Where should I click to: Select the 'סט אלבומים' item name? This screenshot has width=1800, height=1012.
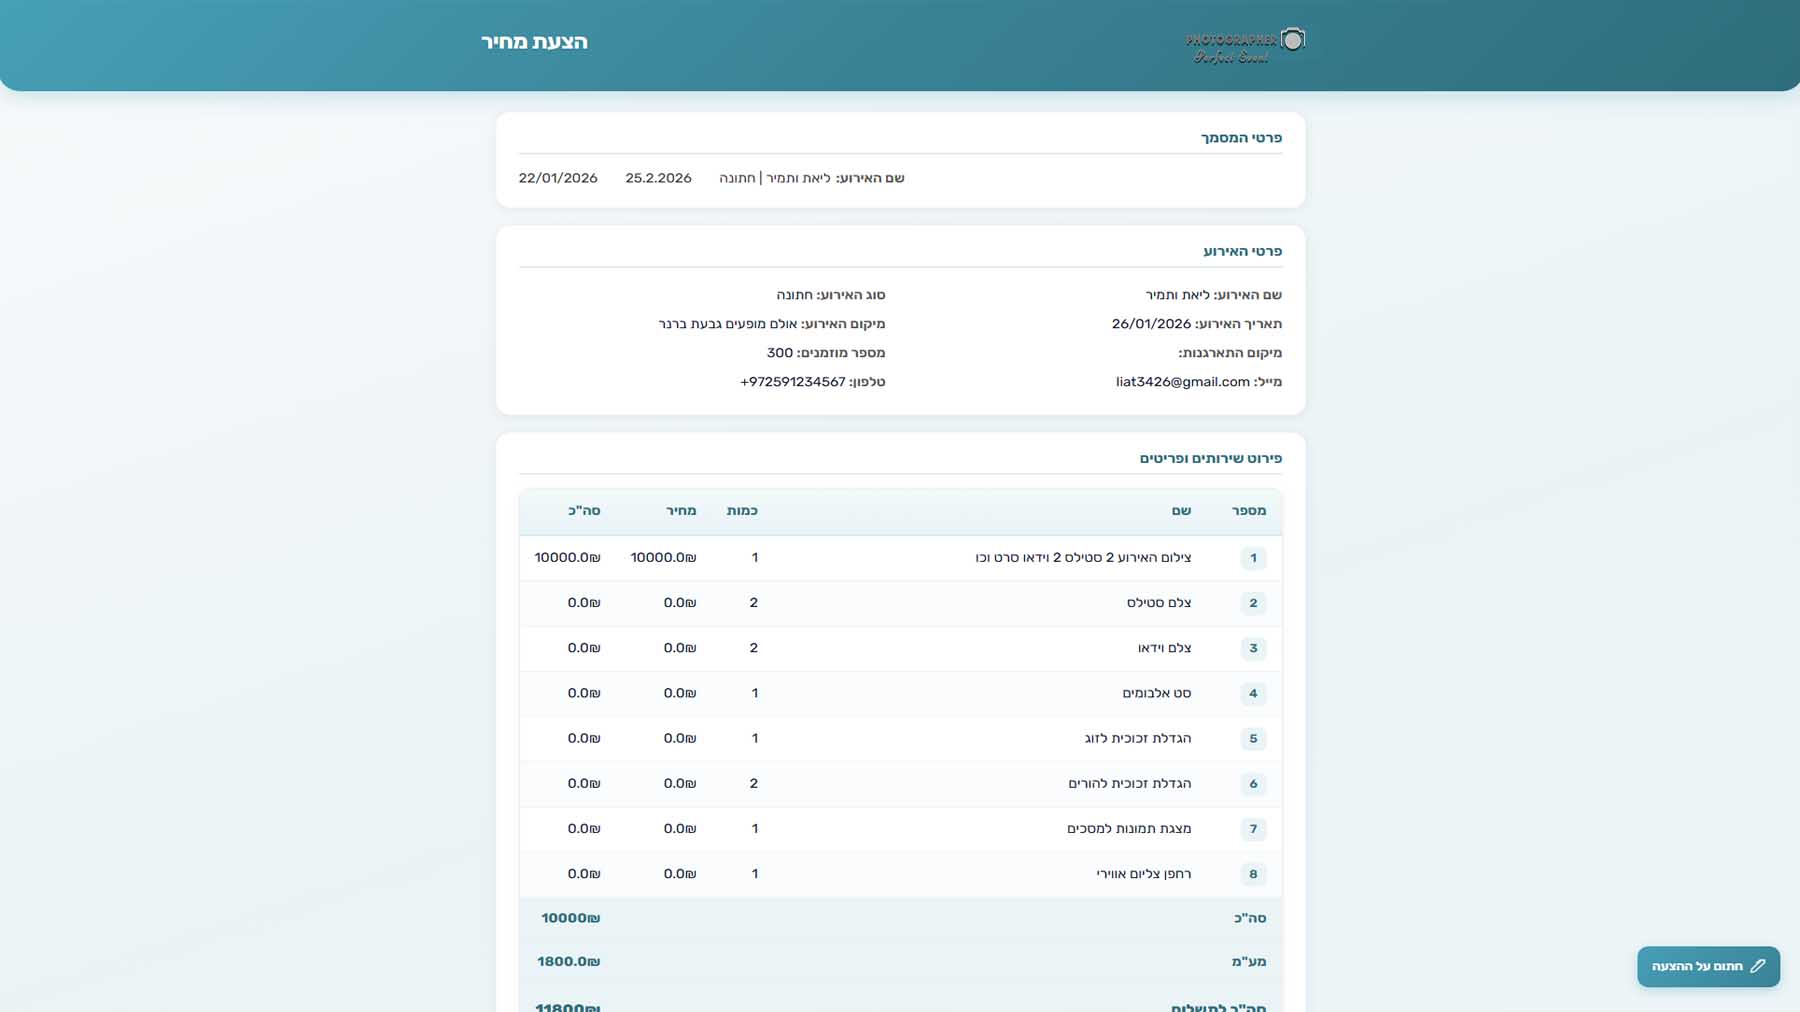(1156, 693)
